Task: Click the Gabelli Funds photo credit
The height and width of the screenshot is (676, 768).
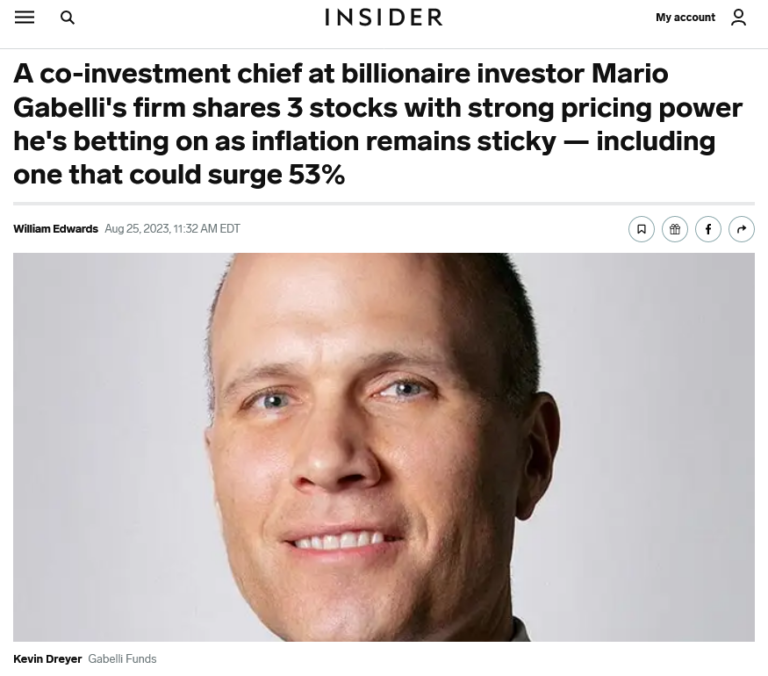Action: point(122,659)
